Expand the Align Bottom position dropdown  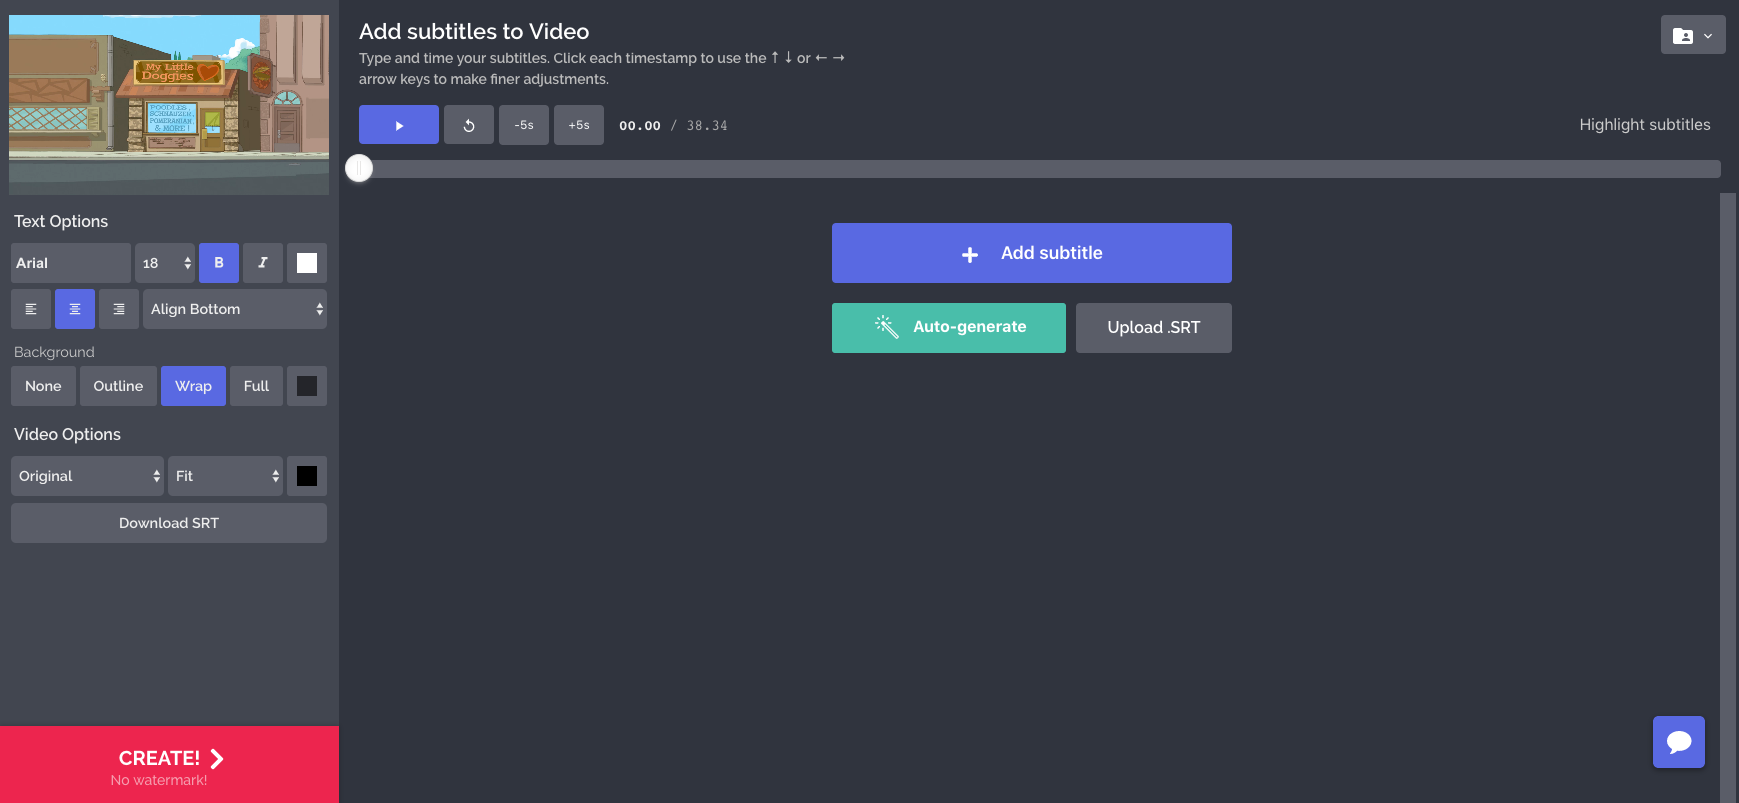pos(234,309)
